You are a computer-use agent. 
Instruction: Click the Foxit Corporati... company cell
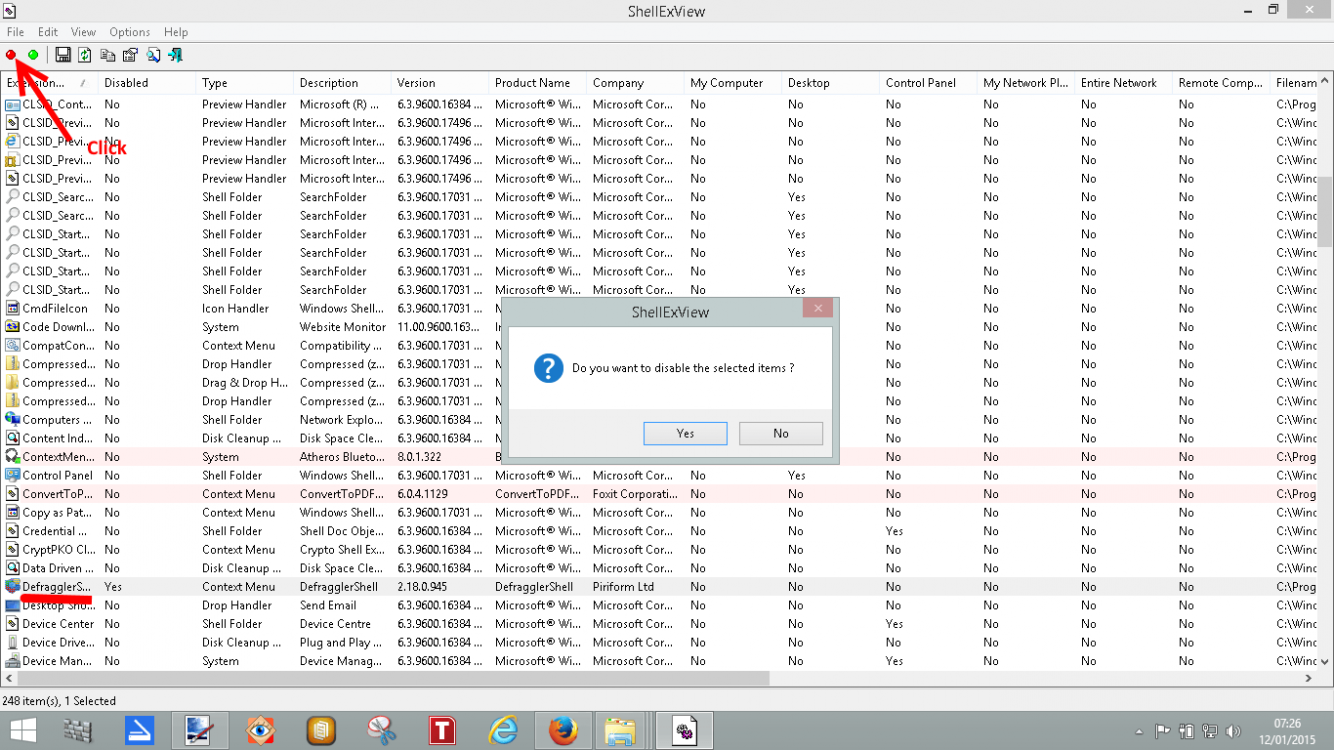pos(634,494)
